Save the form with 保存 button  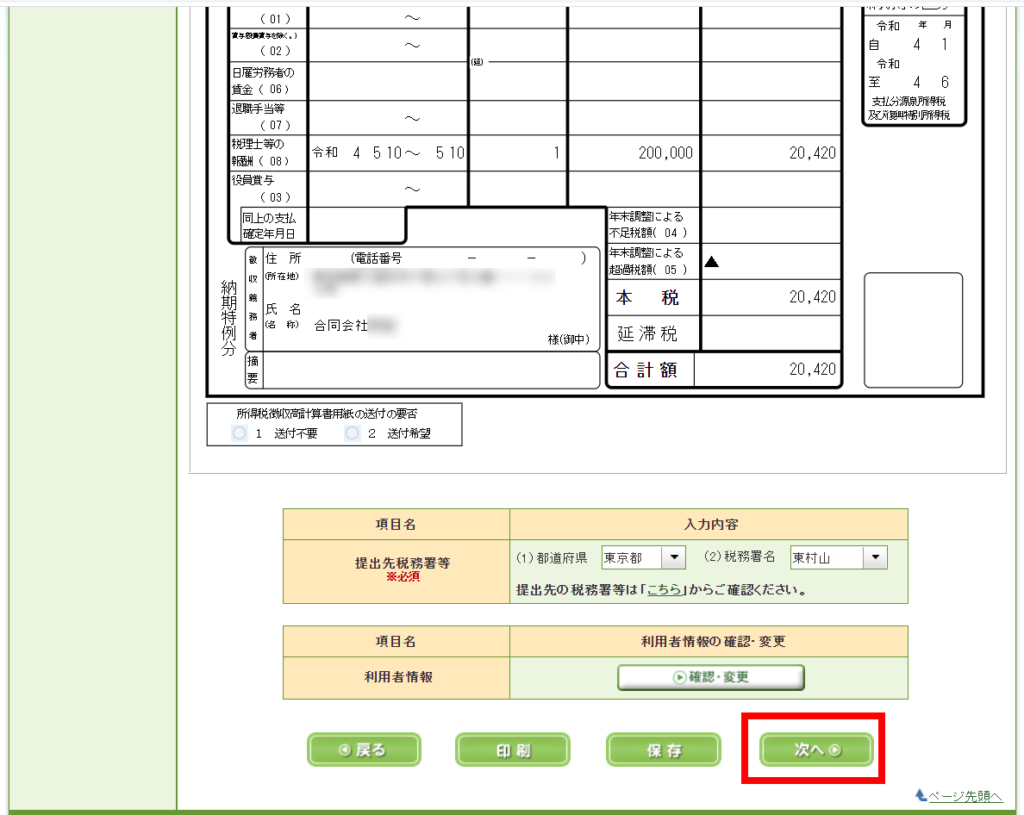tap(663, 750)
